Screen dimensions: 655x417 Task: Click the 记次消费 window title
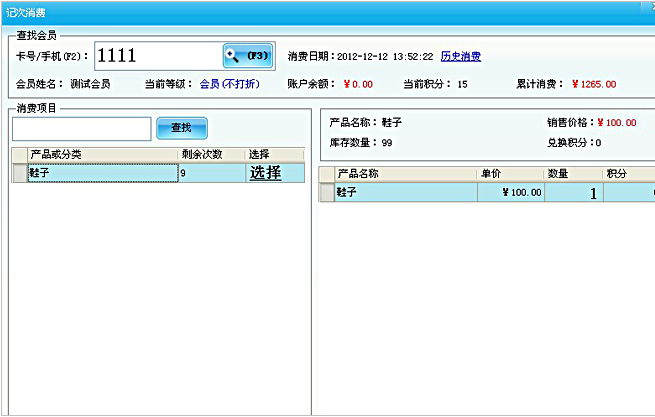coord(25,13)
